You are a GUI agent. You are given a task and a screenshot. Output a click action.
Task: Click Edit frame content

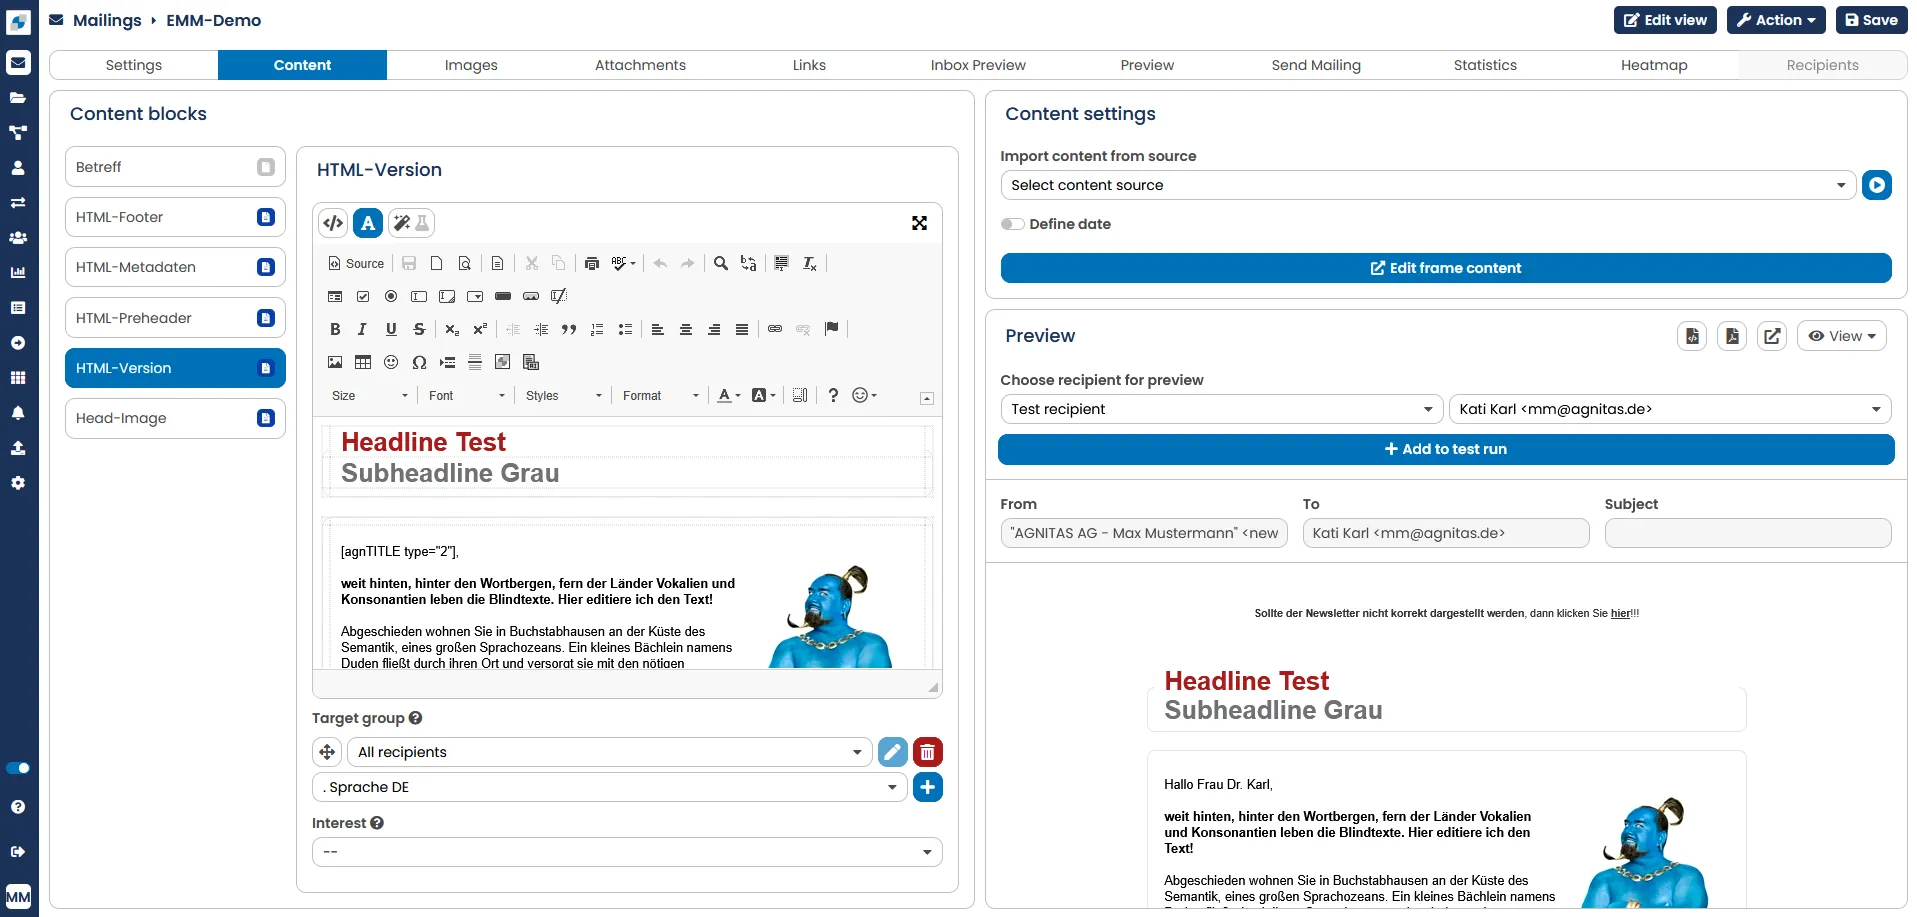tap(1446, 268)
